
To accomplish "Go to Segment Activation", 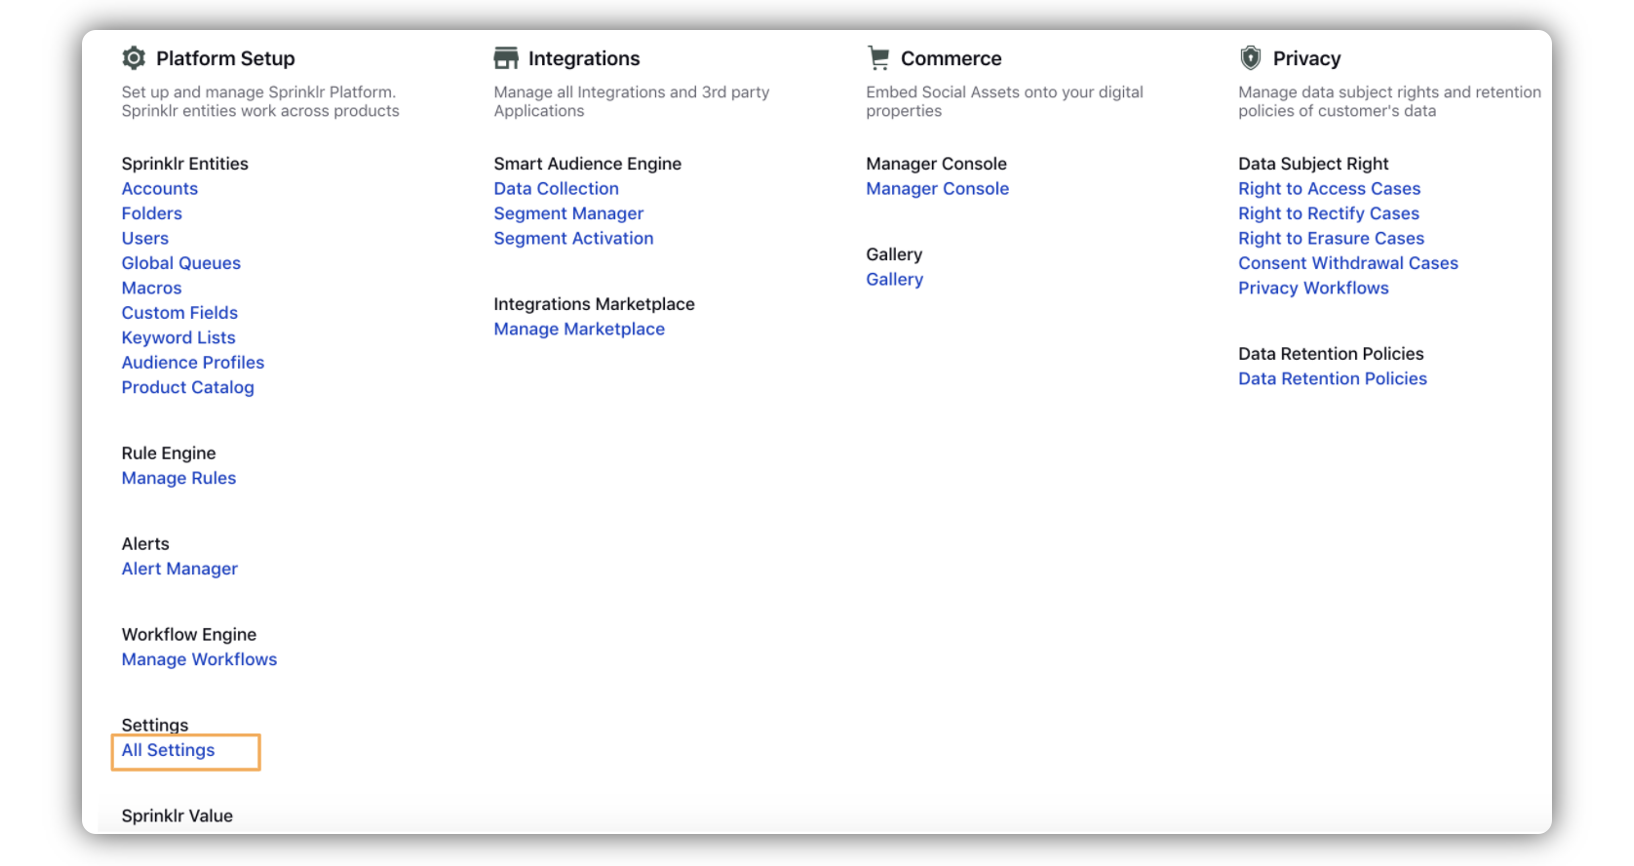I will point(574,239).
